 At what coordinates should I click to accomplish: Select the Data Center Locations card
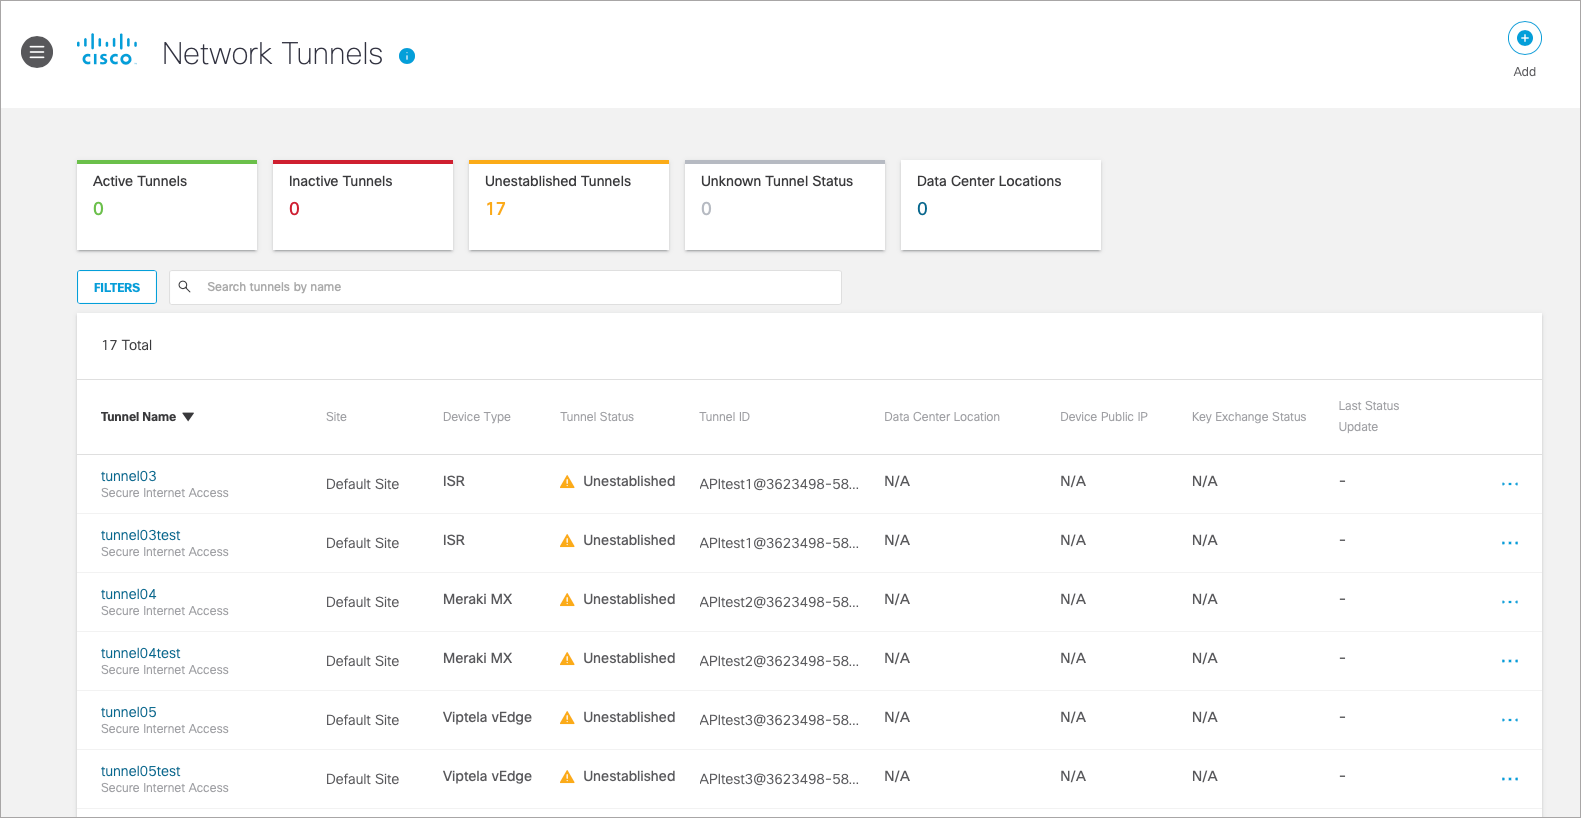(1001, 205)
